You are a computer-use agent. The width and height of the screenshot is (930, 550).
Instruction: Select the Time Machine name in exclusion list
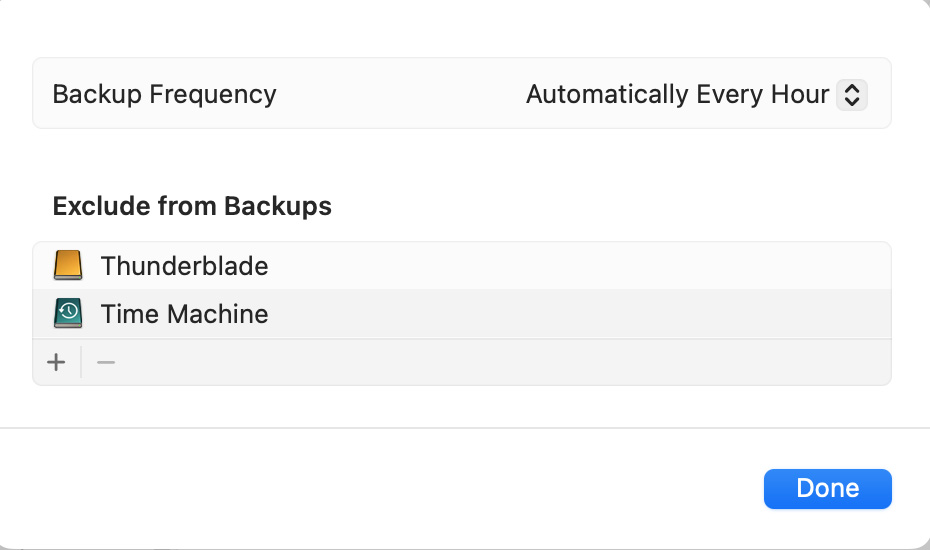(x=184, y=314)
